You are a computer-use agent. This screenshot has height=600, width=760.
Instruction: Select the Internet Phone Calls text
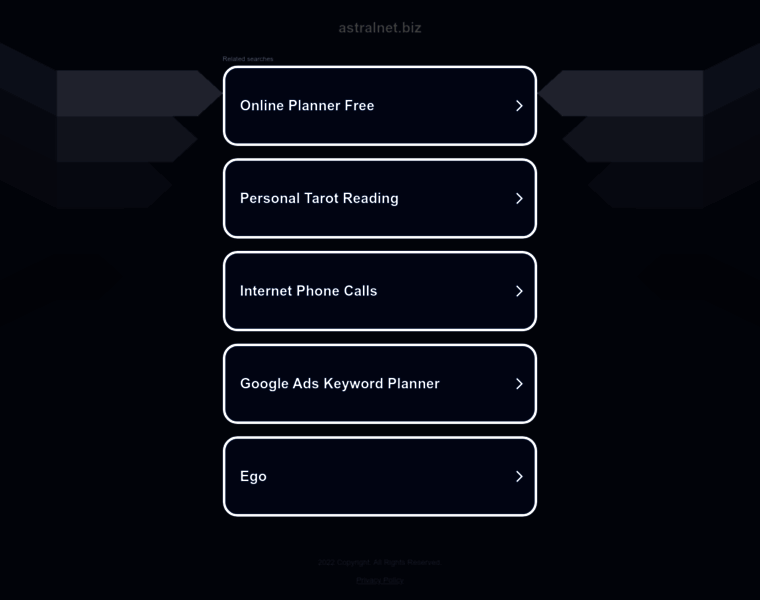click(x=308, y=291)
